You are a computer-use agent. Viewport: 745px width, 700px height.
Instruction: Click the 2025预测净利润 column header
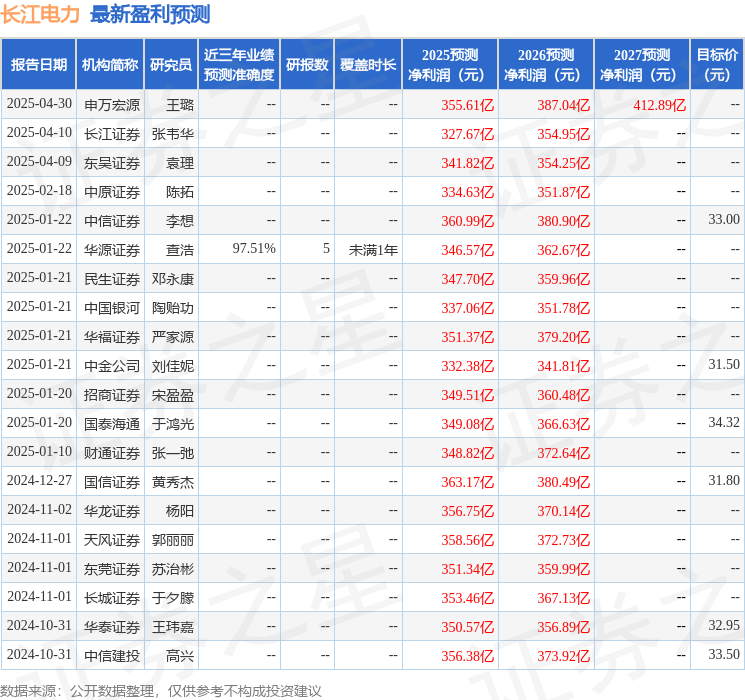coord(450,65)
